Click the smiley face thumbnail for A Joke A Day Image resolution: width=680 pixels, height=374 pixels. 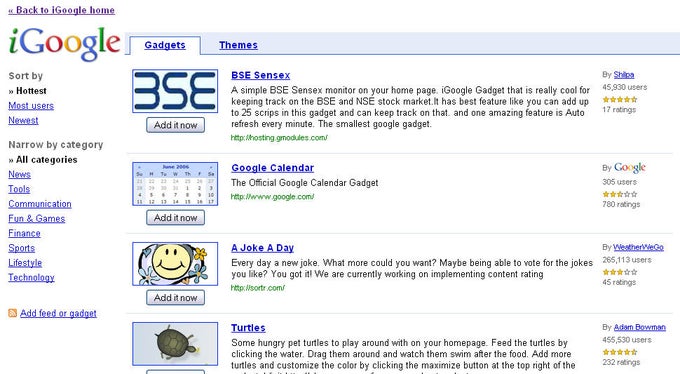point(175,264)
